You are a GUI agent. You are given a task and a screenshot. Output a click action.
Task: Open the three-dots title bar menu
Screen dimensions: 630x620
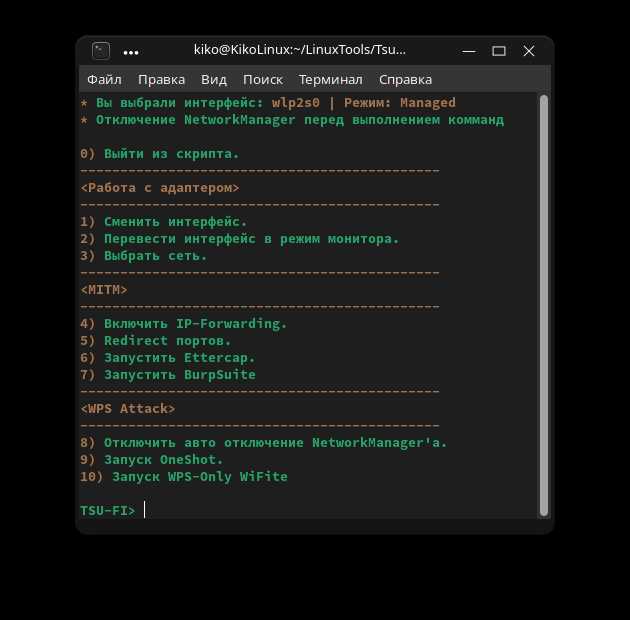pos(131,52)
